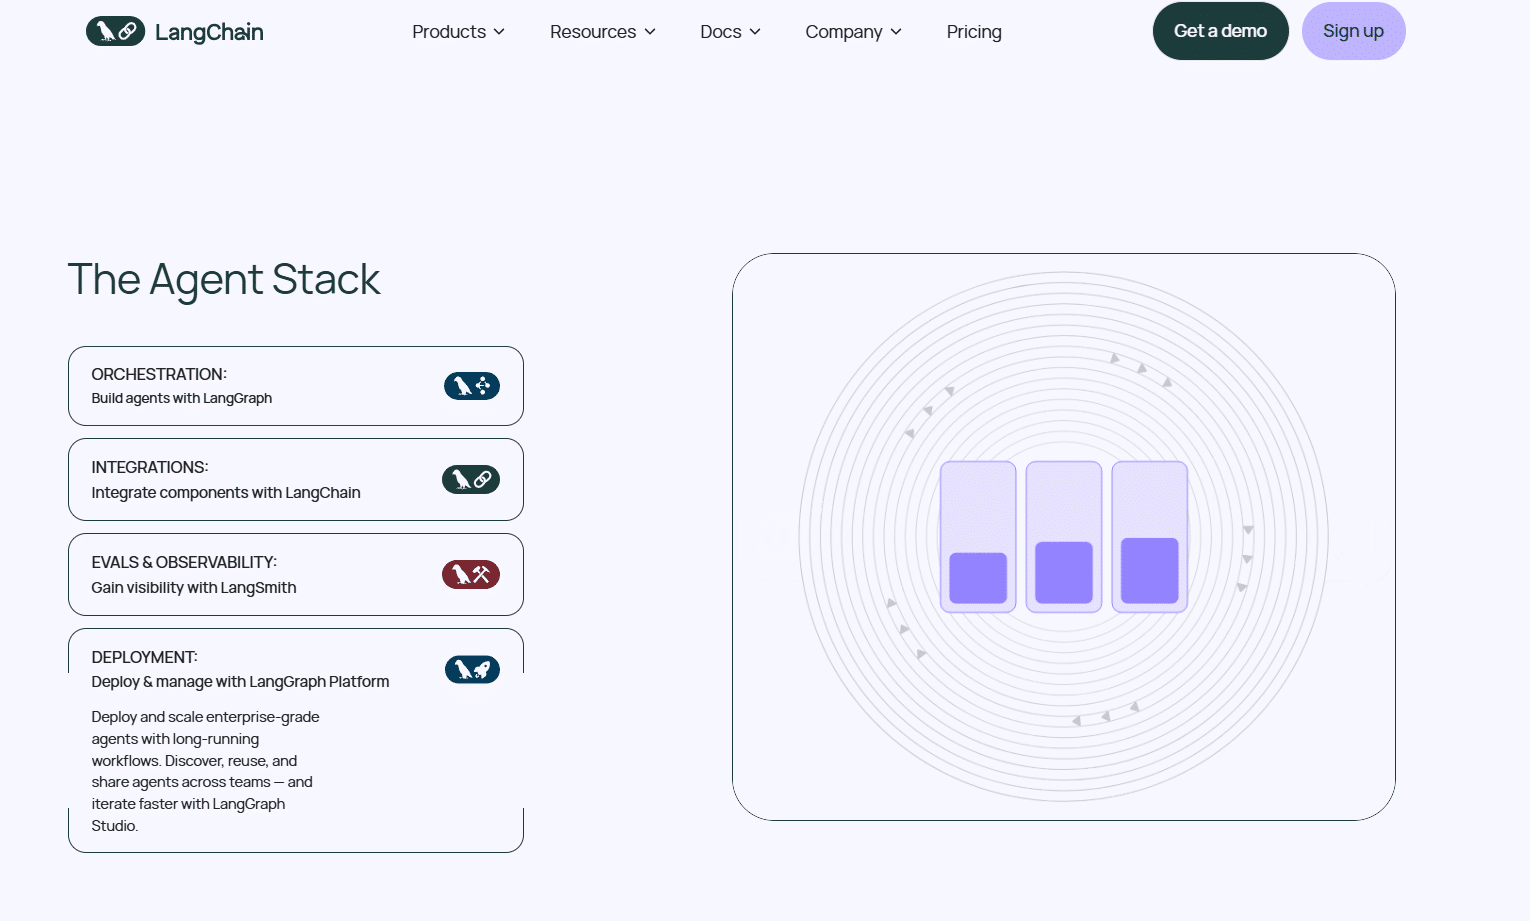Click the red LangSmith icon in Evals card
Screen dimensions: 1530x921
(471, 574)
